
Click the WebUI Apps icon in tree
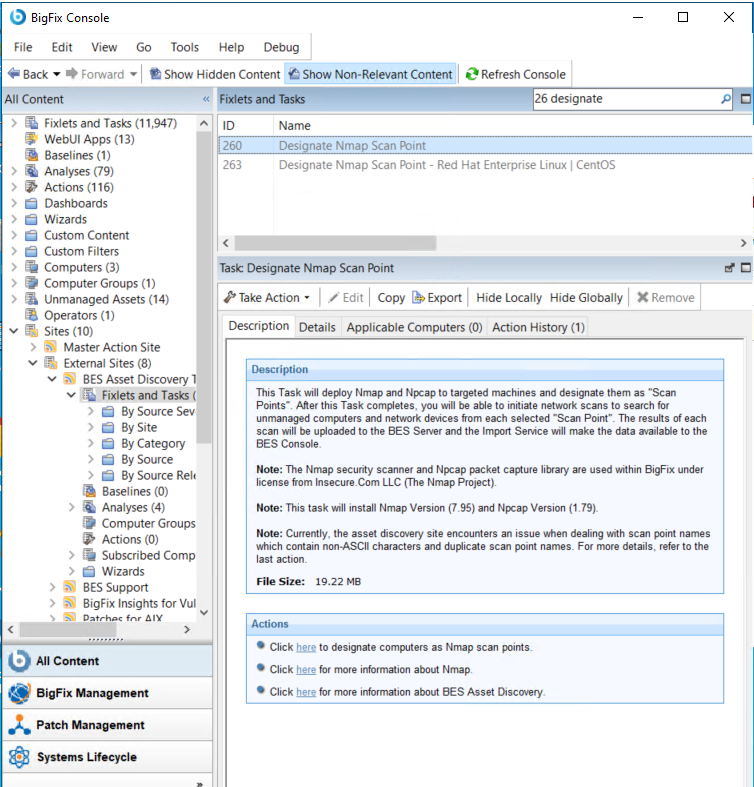pyautogui.click(x=32, y=139)
